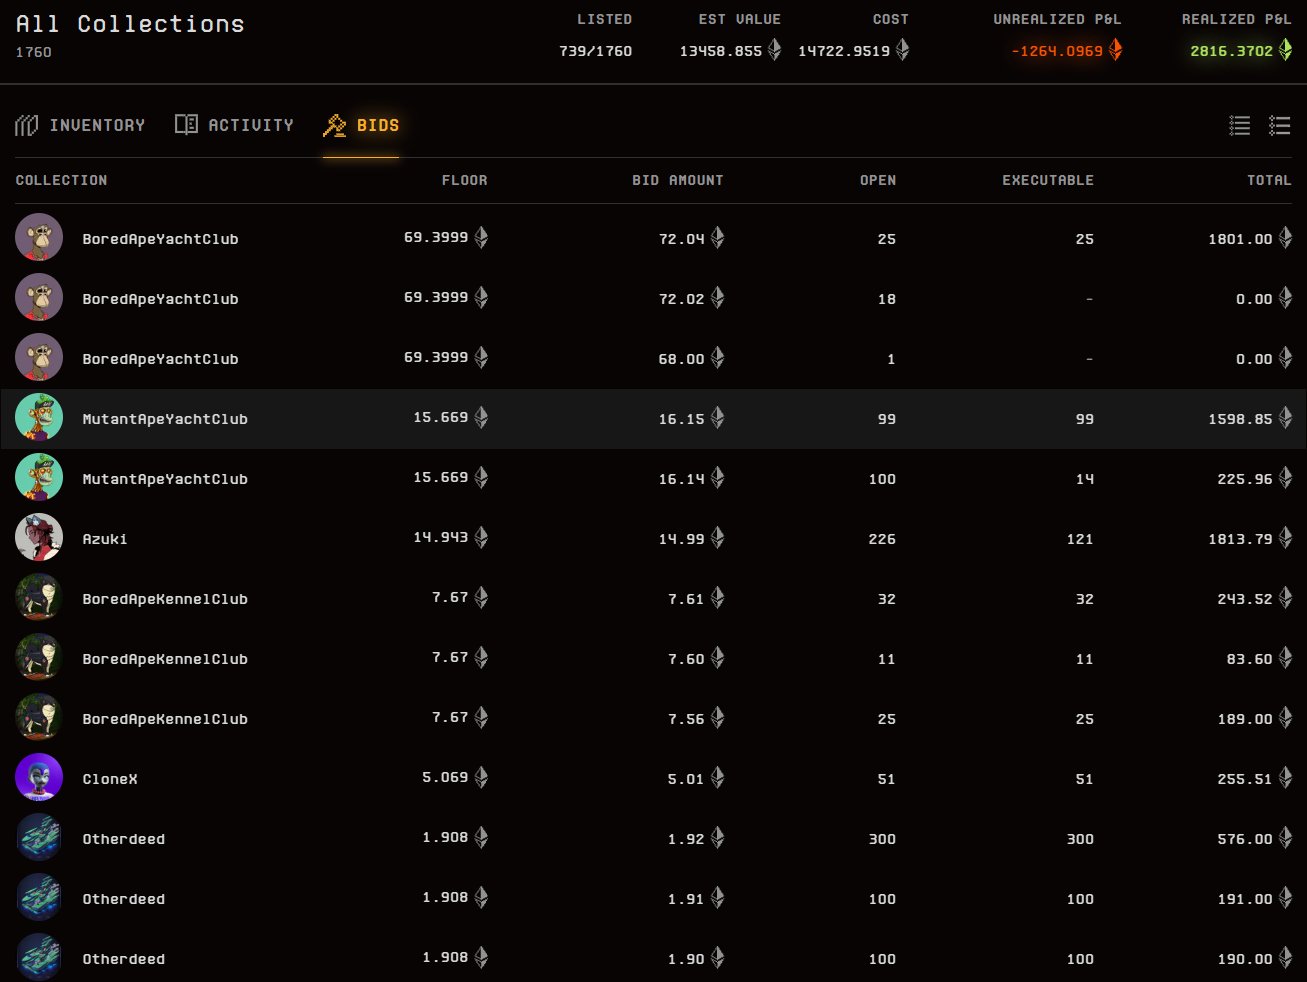The image size is (1307, 982).
Task: Open BoredApeKennelClub avatar with 7.60 bid
Action: (x=39, y=658)
